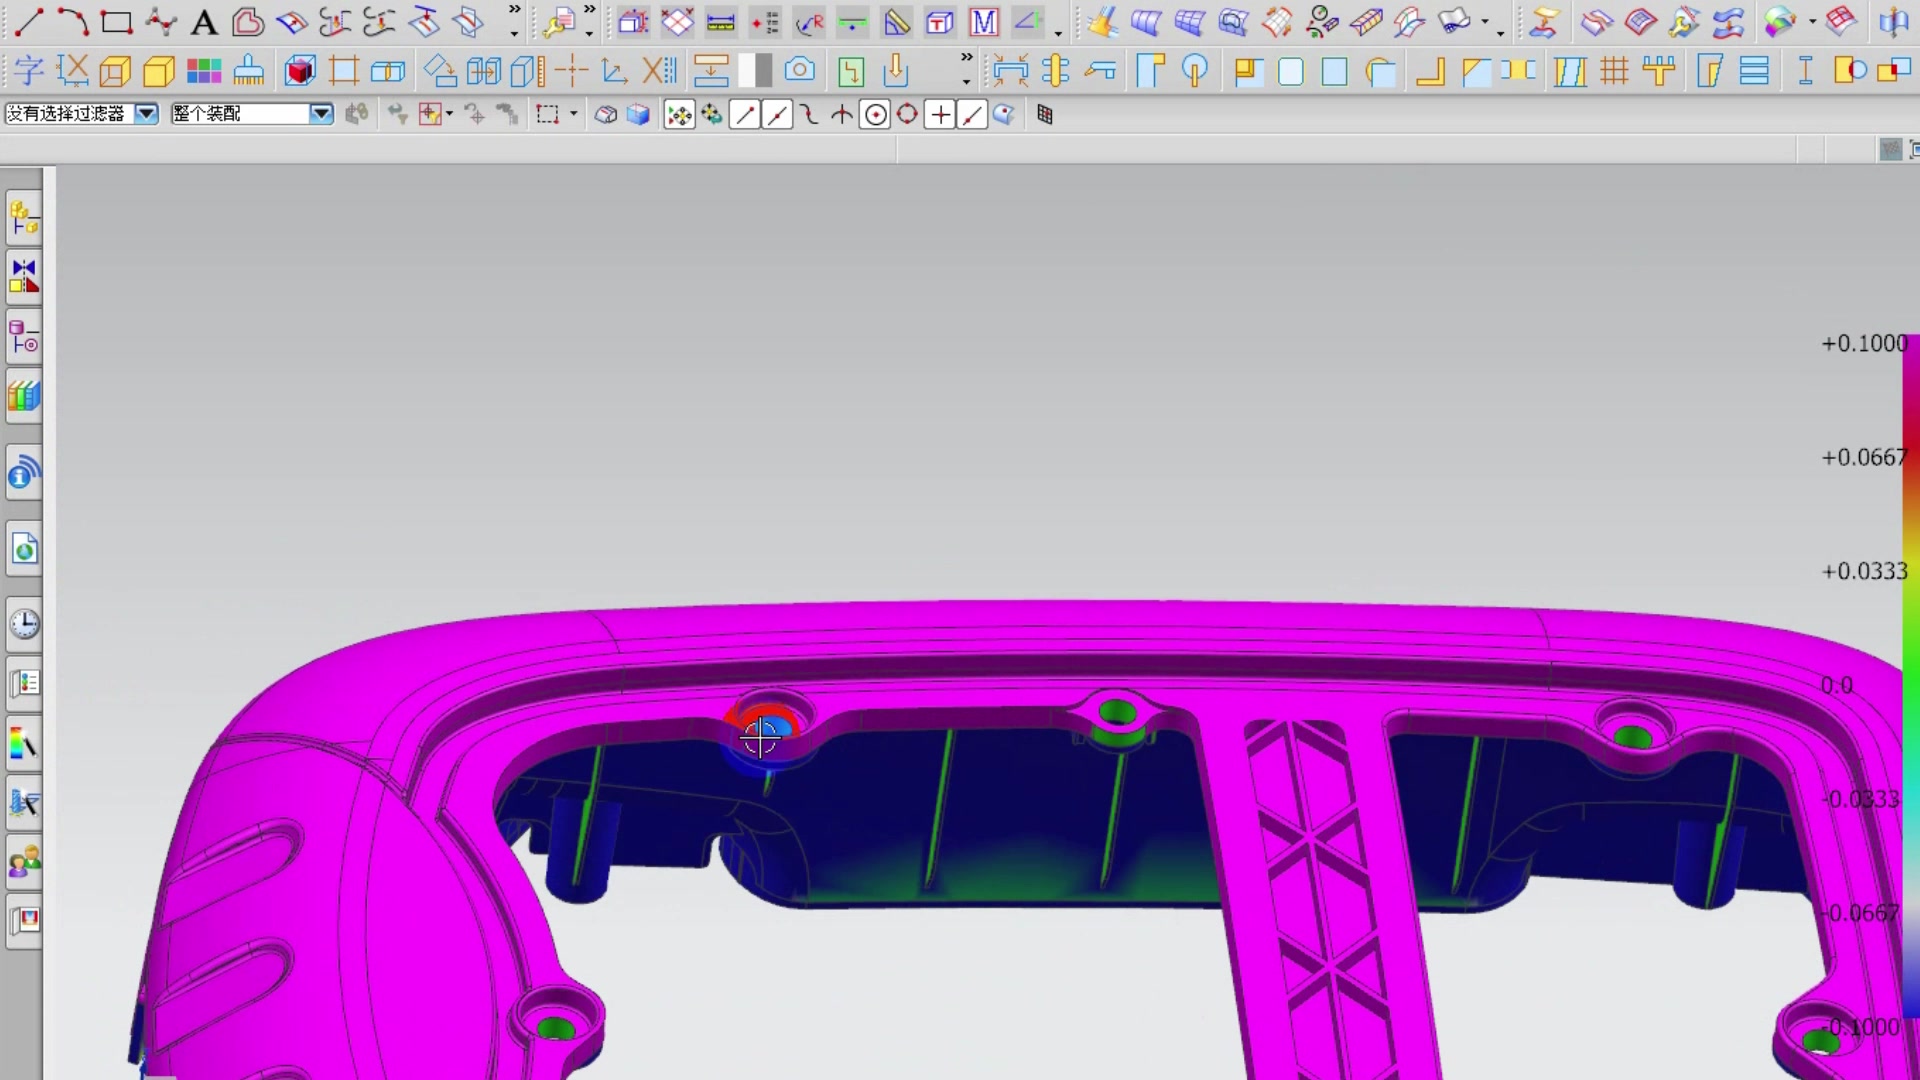This screenshot has height=1080, width=1920.
Task: Expand the selection filter dropdown
Action: click(x=146, y=114)
